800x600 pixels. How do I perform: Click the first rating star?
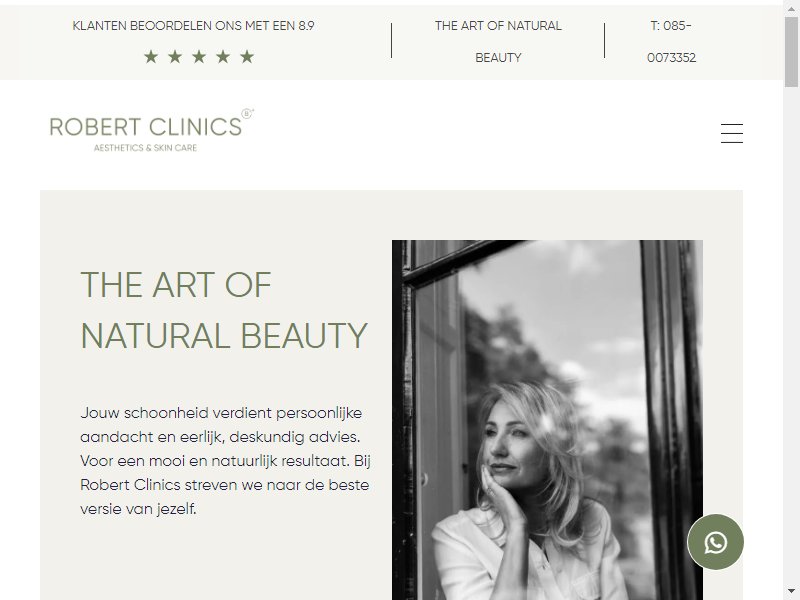pyautogui.click(x=151, y=57)
